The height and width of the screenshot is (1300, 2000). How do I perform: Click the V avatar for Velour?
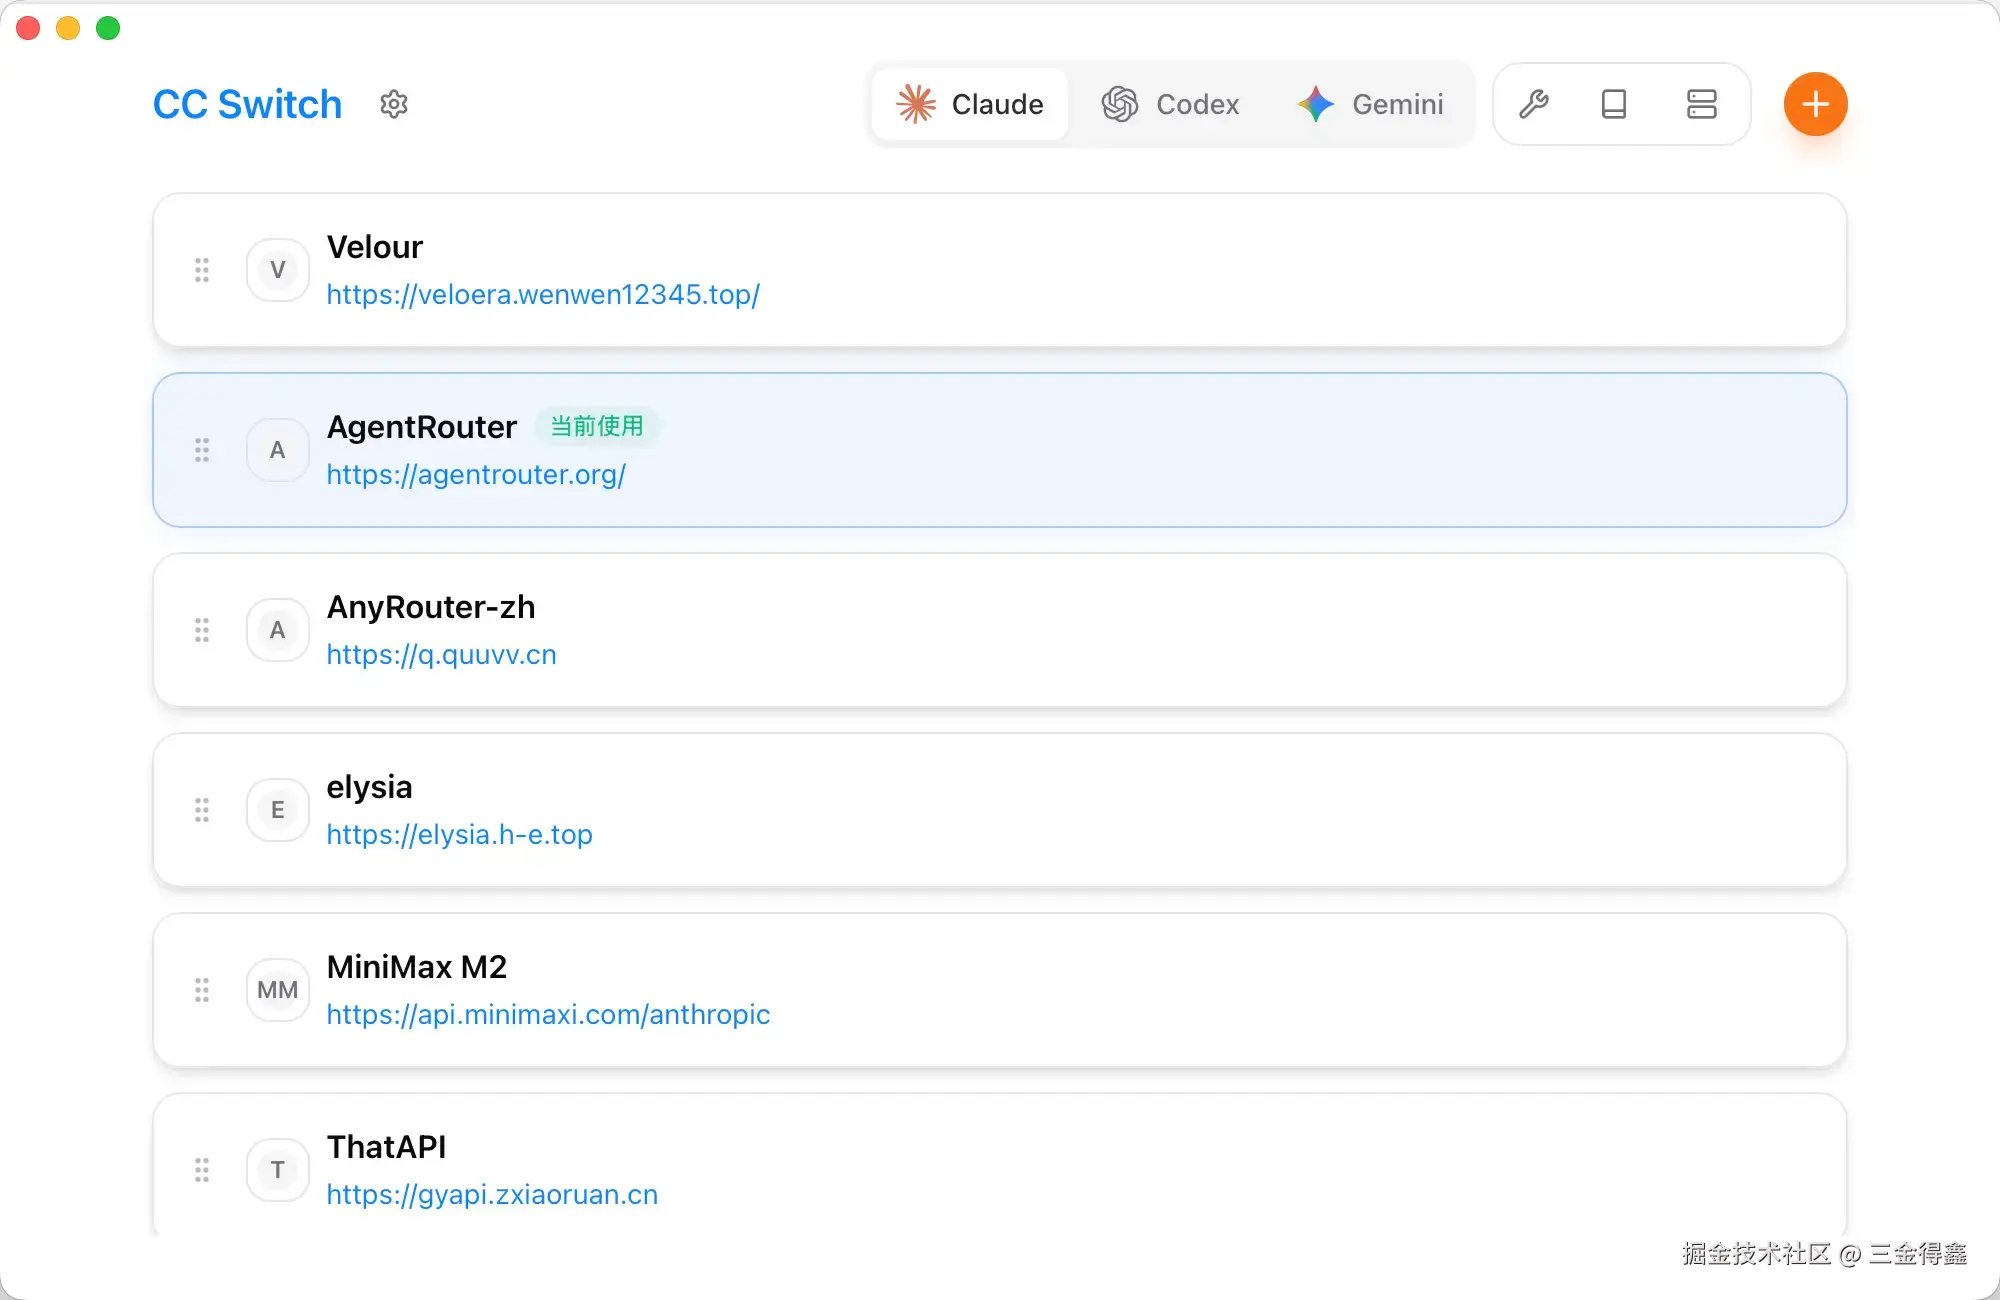tap(278, 270)
